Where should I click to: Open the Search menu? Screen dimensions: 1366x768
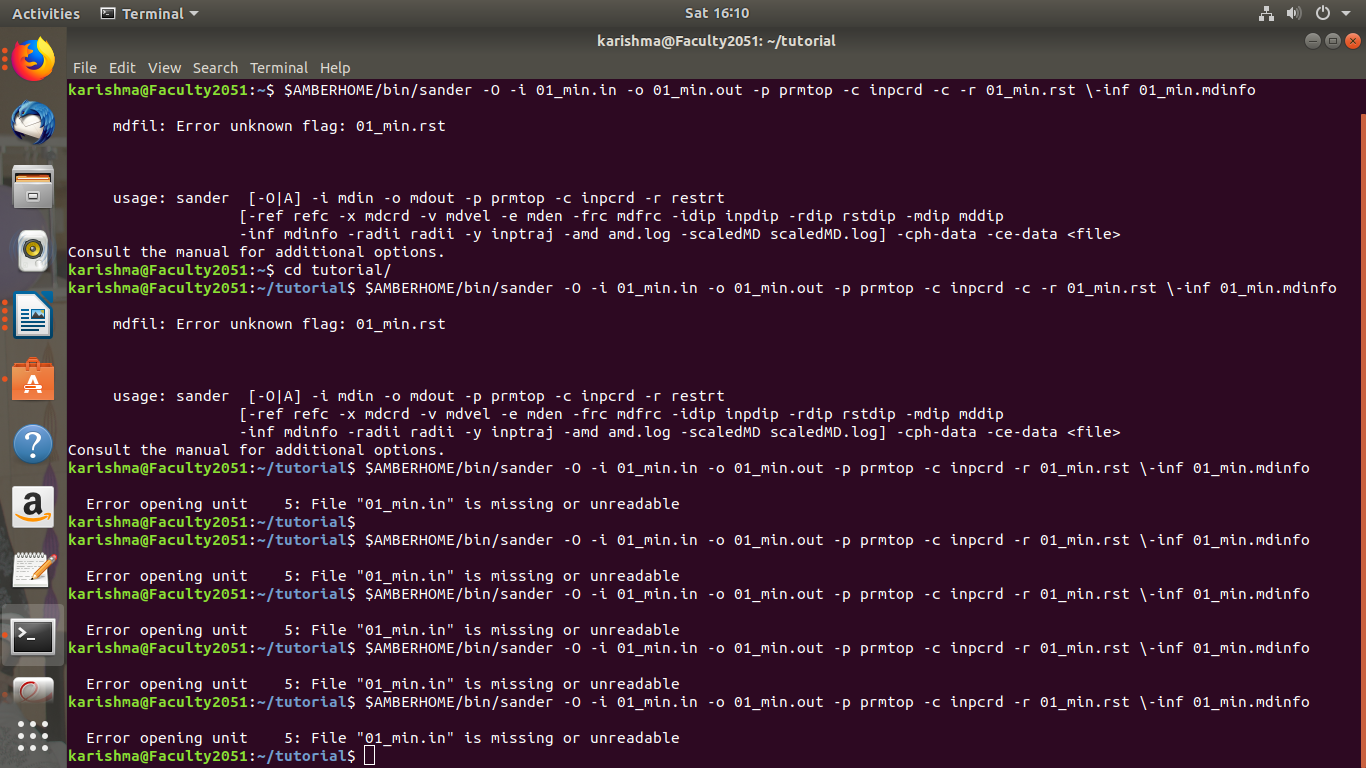215,68
